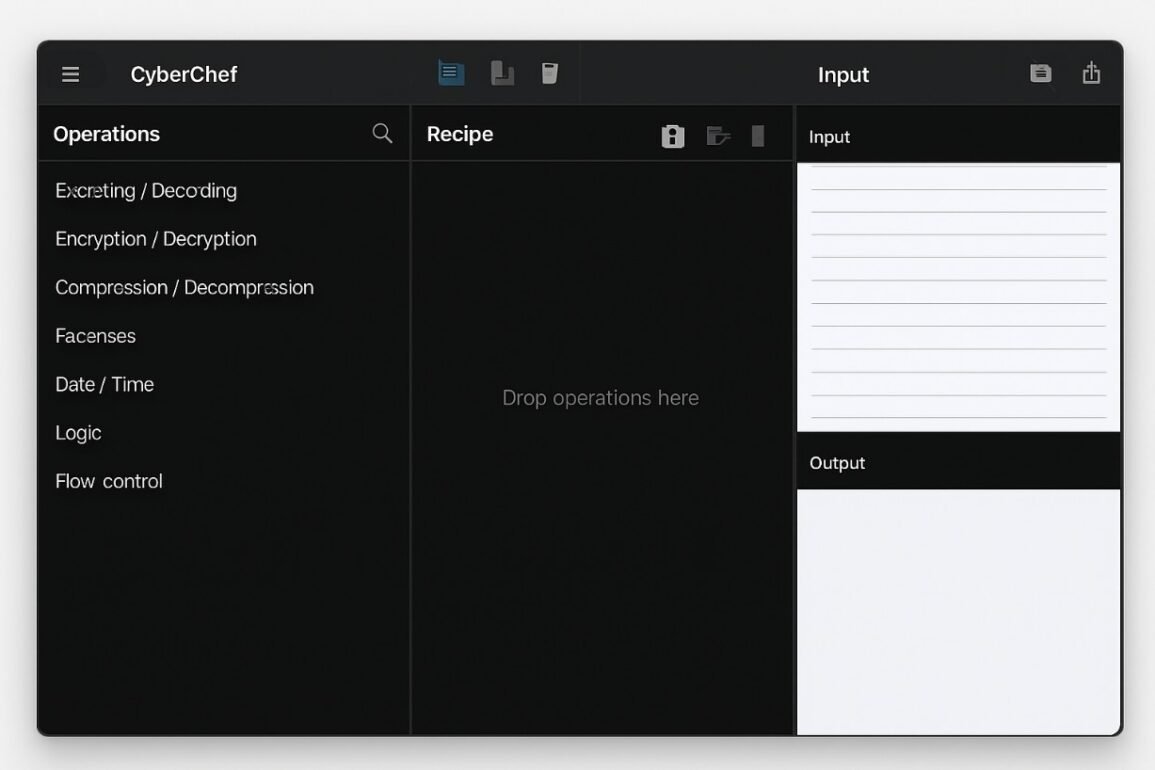Expand the Date / Time category

pyautogui.click(x=104, y=384)
